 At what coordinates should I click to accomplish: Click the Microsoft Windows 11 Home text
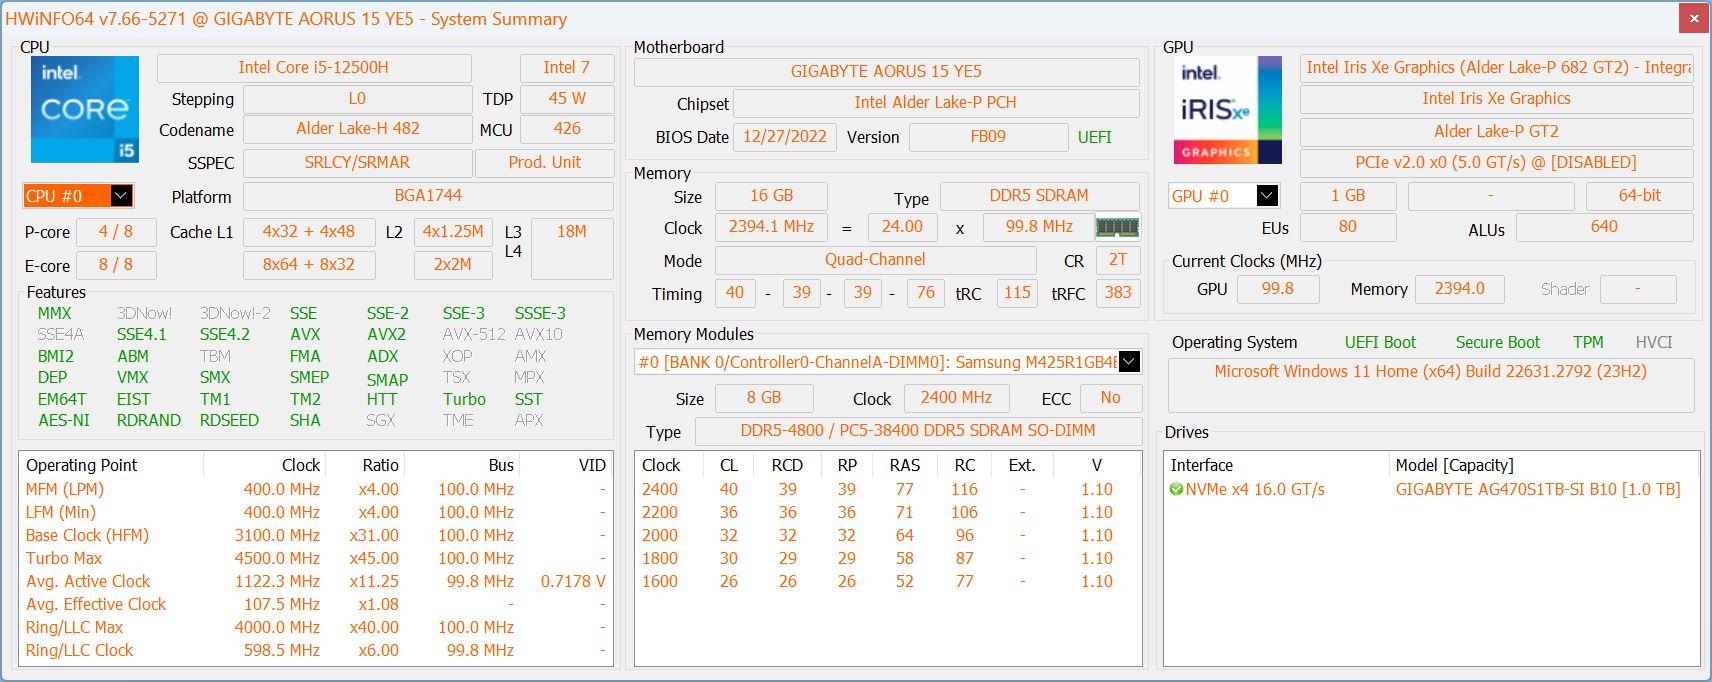pos(1430,372)
